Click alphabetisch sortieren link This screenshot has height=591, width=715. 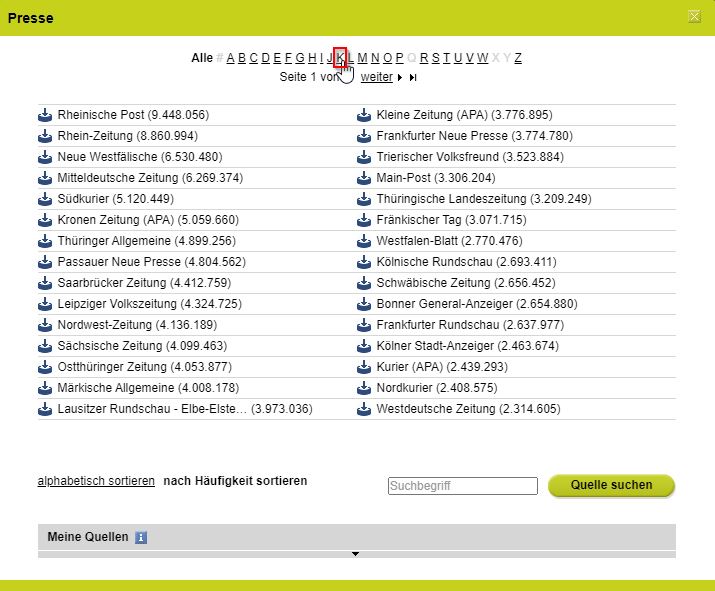tap(96, 481)
